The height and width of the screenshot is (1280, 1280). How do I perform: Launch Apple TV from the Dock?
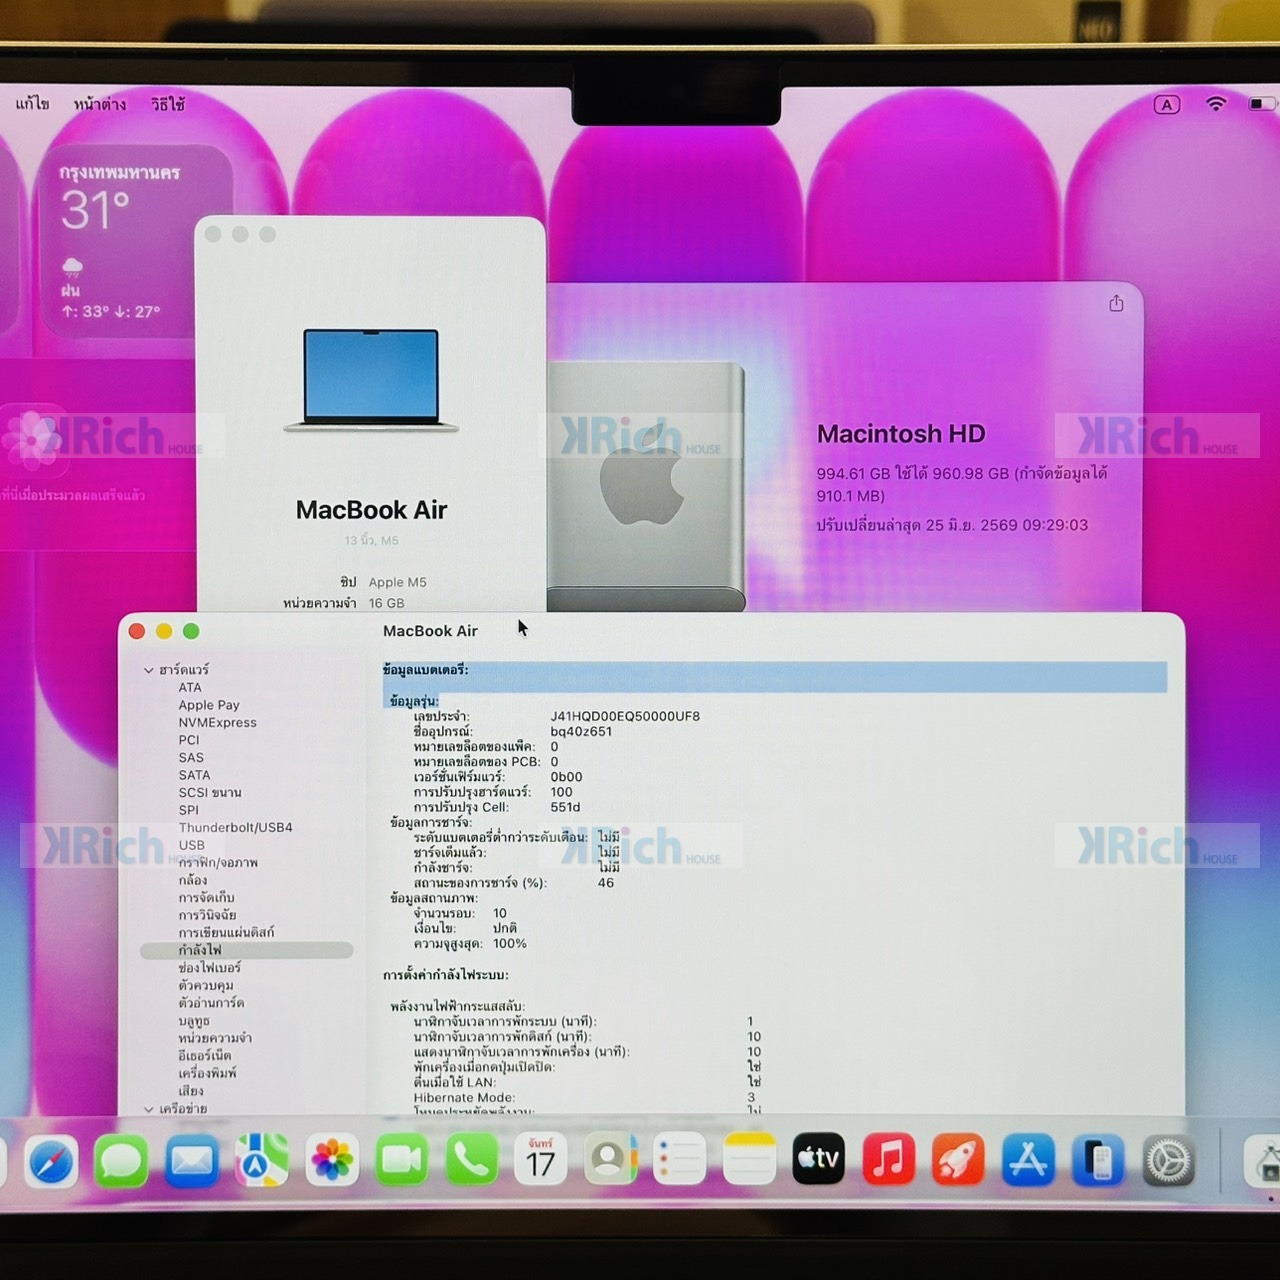tap(818, 1159)
